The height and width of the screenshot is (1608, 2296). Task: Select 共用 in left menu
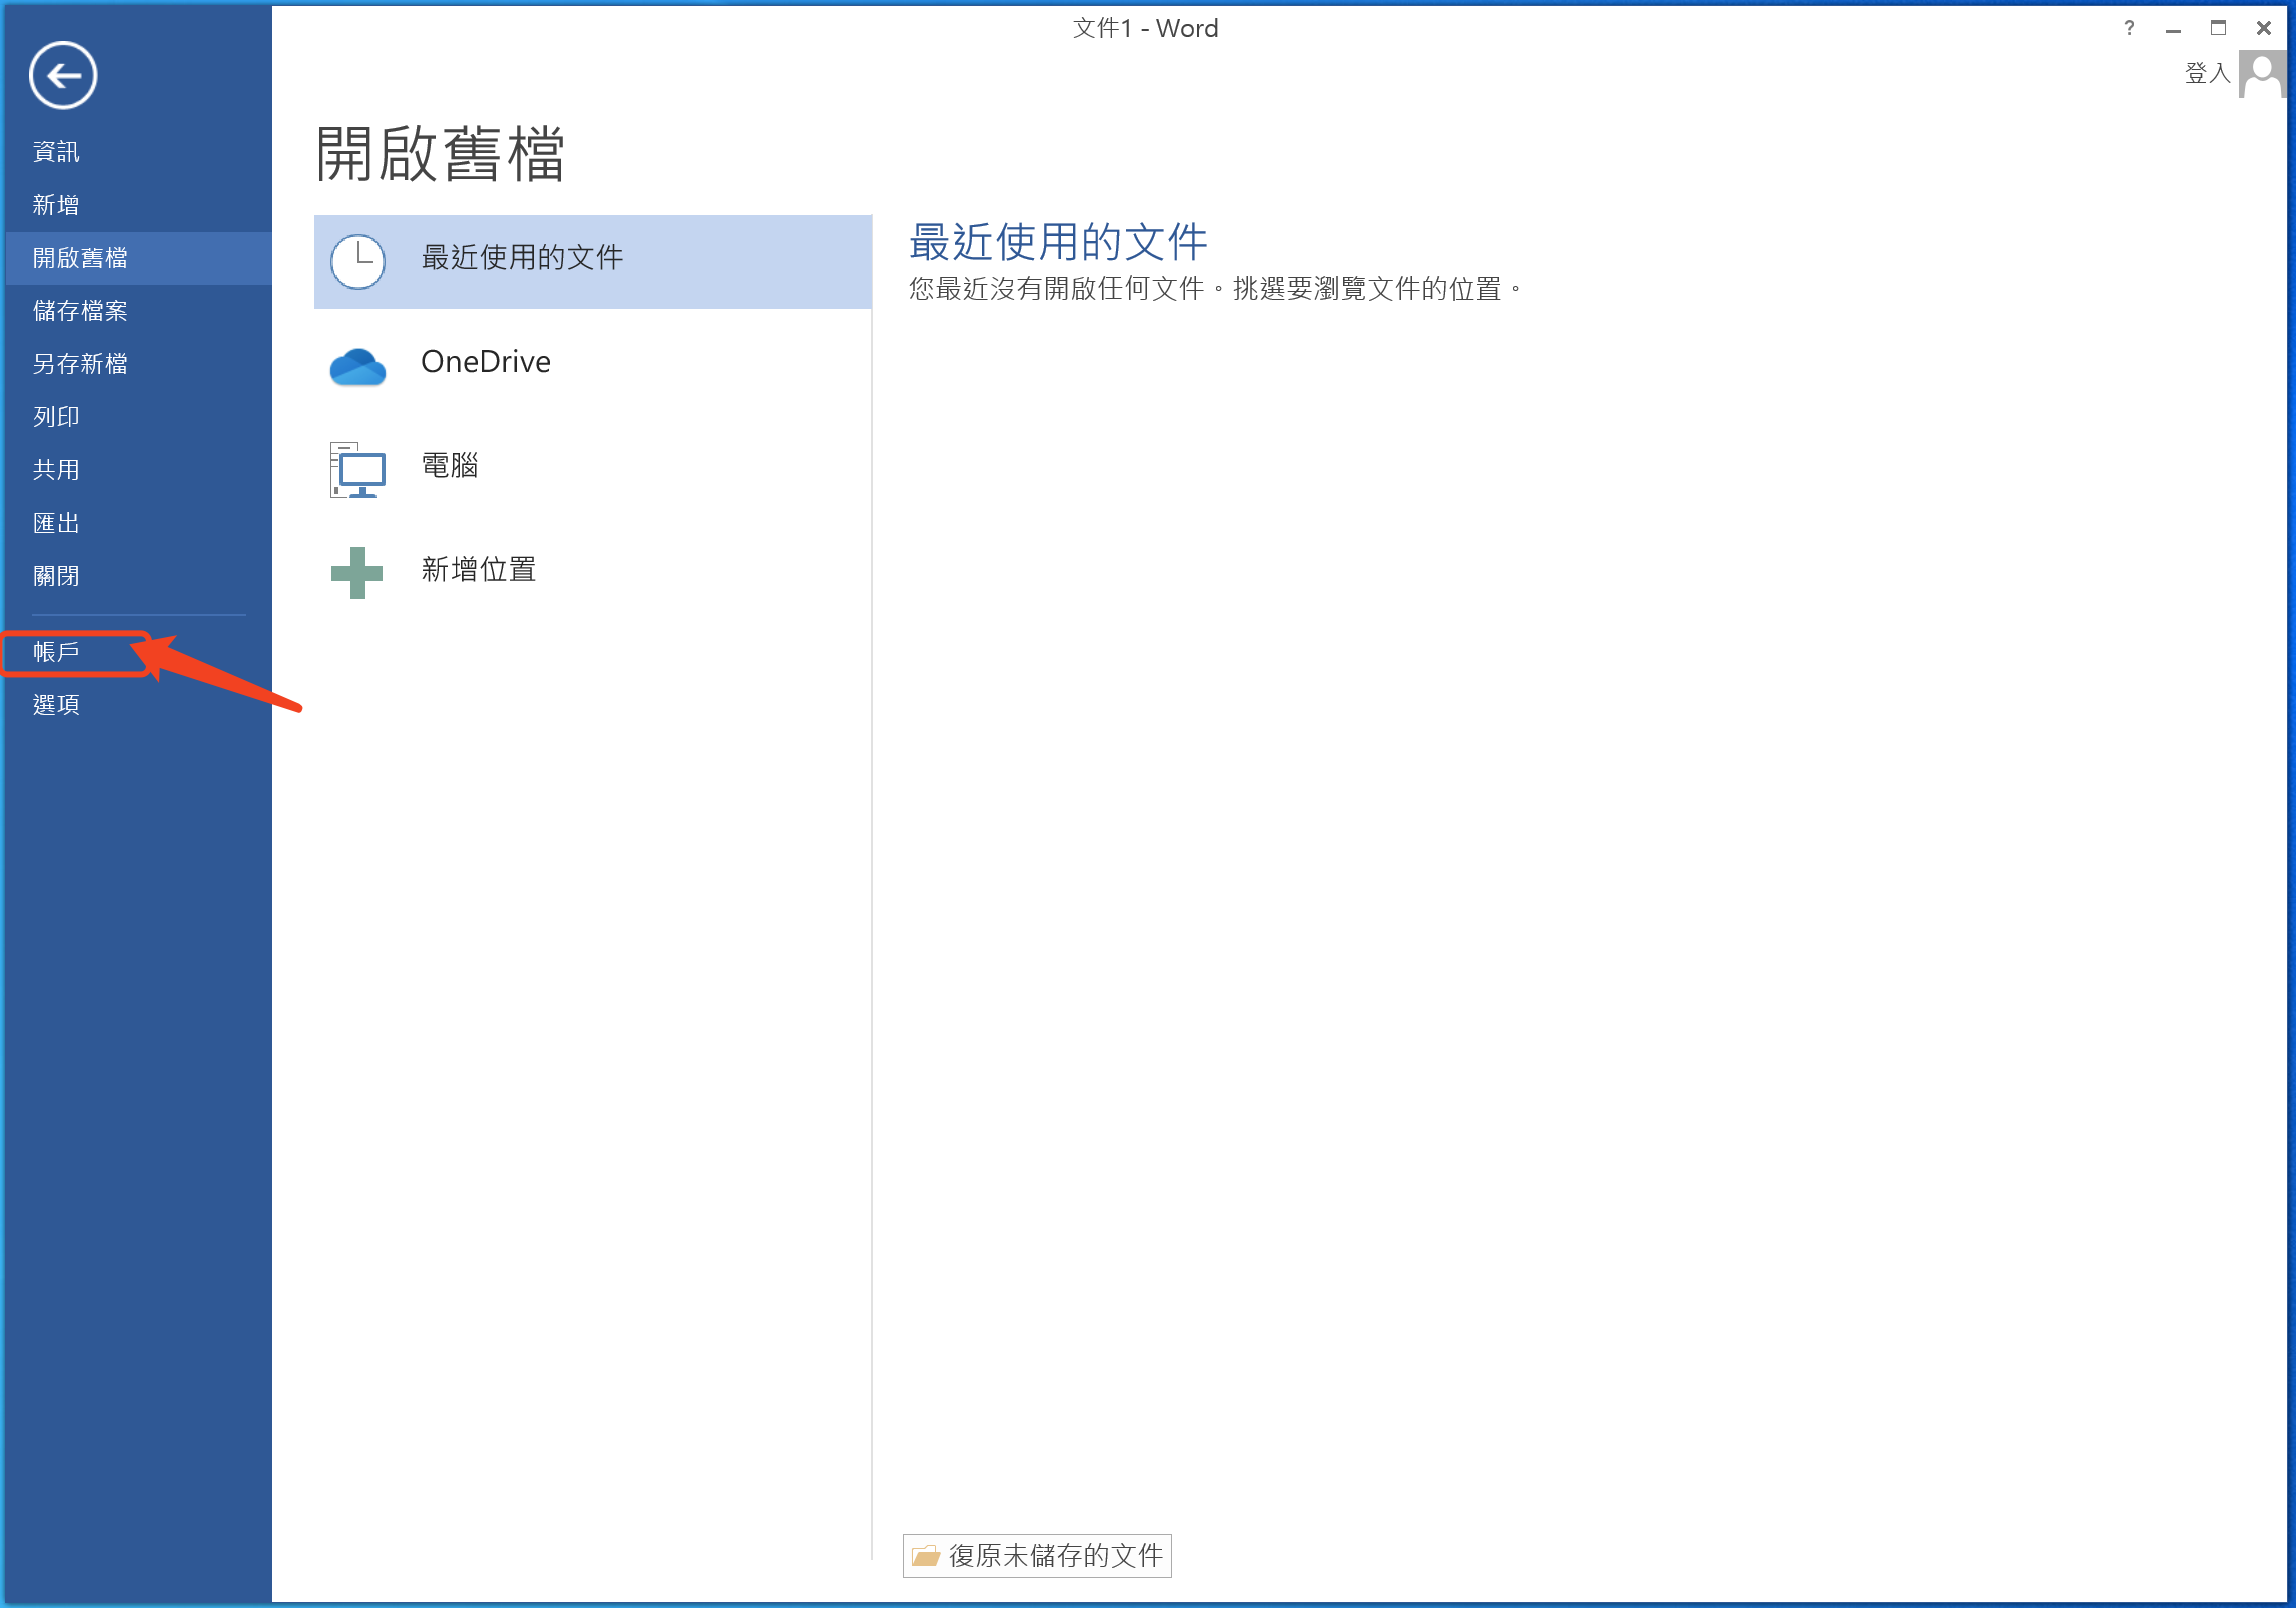[56, 470]
